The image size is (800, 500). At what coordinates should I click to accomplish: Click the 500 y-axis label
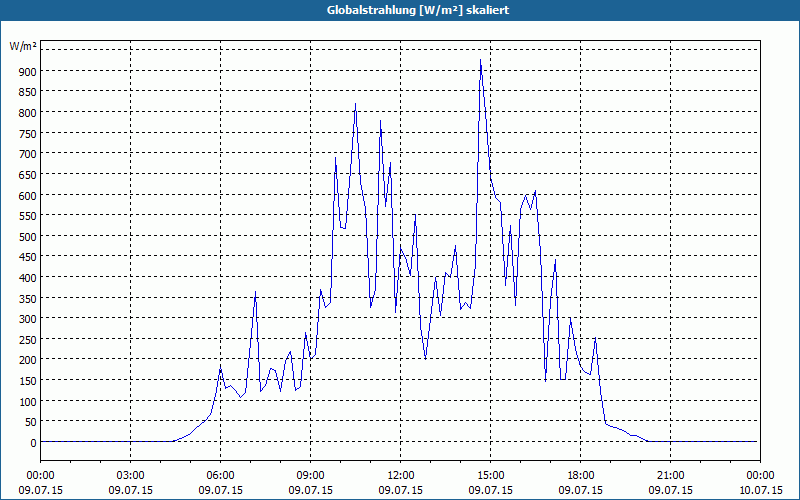pos(28,237)
